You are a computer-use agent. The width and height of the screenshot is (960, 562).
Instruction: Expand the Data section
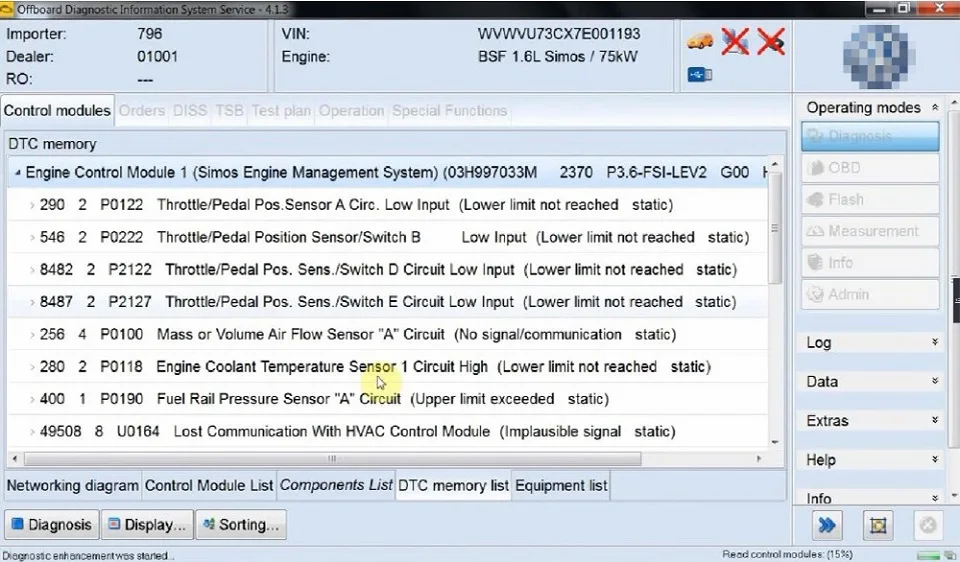(935, 381)
